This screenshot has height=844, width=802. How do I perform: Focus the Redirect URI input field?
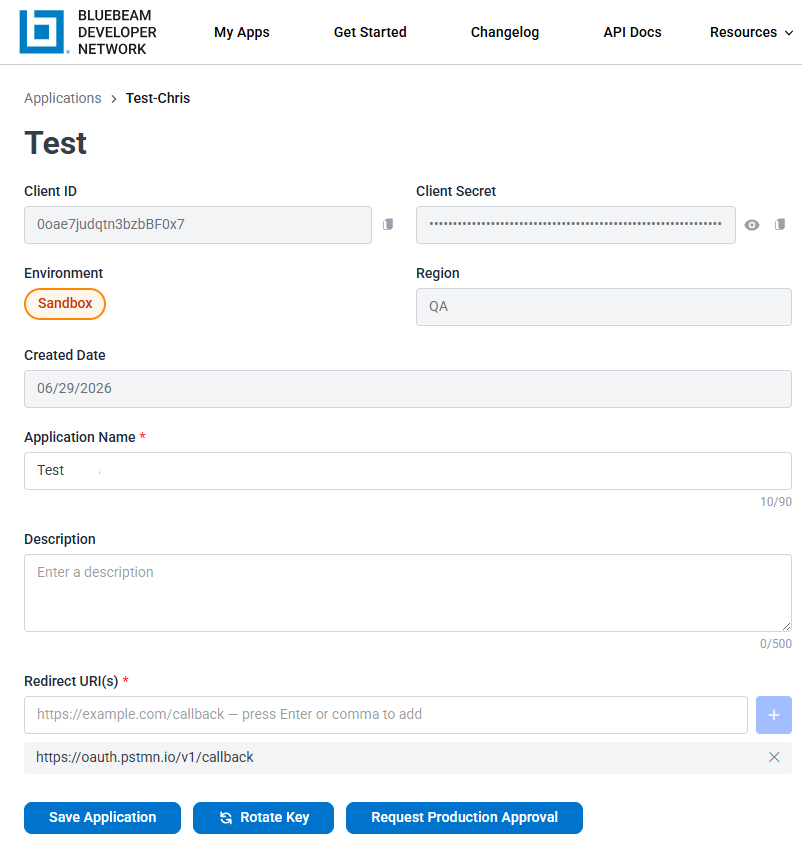click(x=385, y=715)
